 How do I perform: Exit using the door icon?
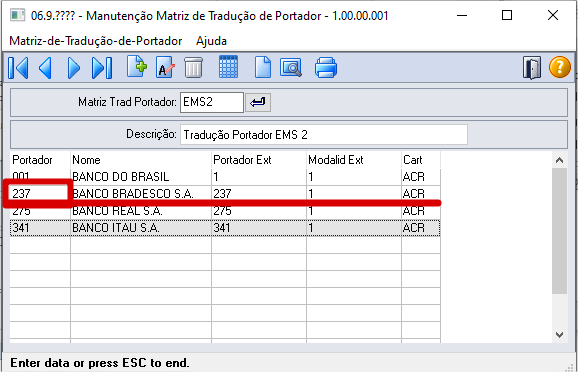532,68
